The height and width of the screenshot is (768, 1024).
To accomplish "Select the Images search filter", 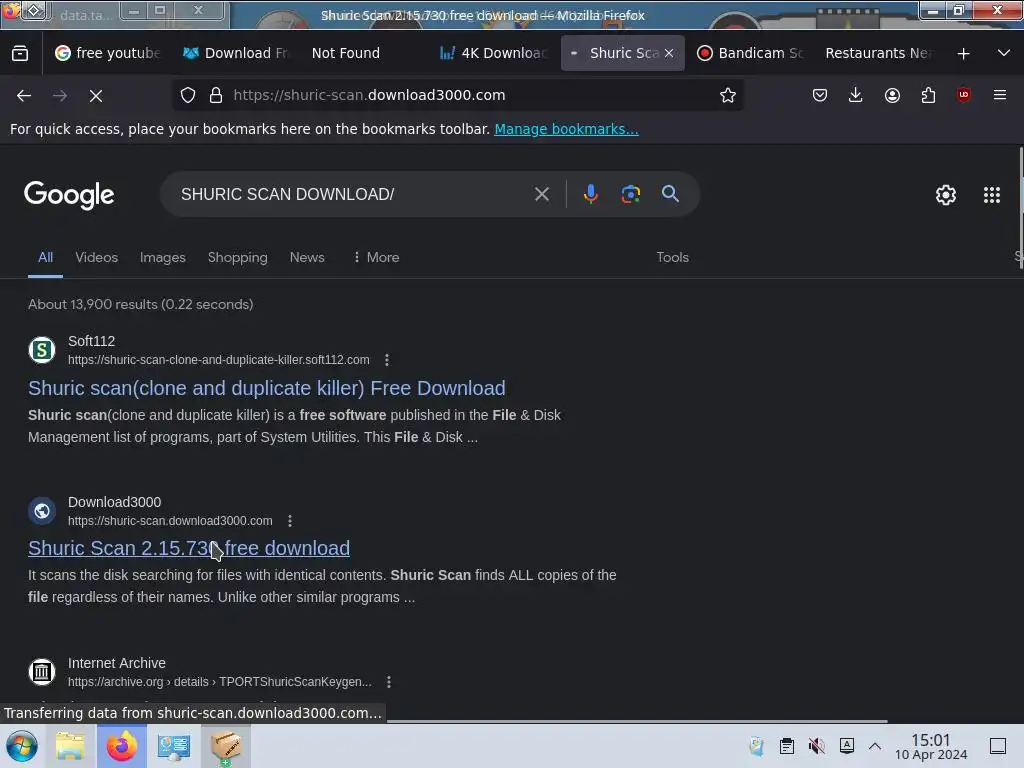I will pos(163,257).
